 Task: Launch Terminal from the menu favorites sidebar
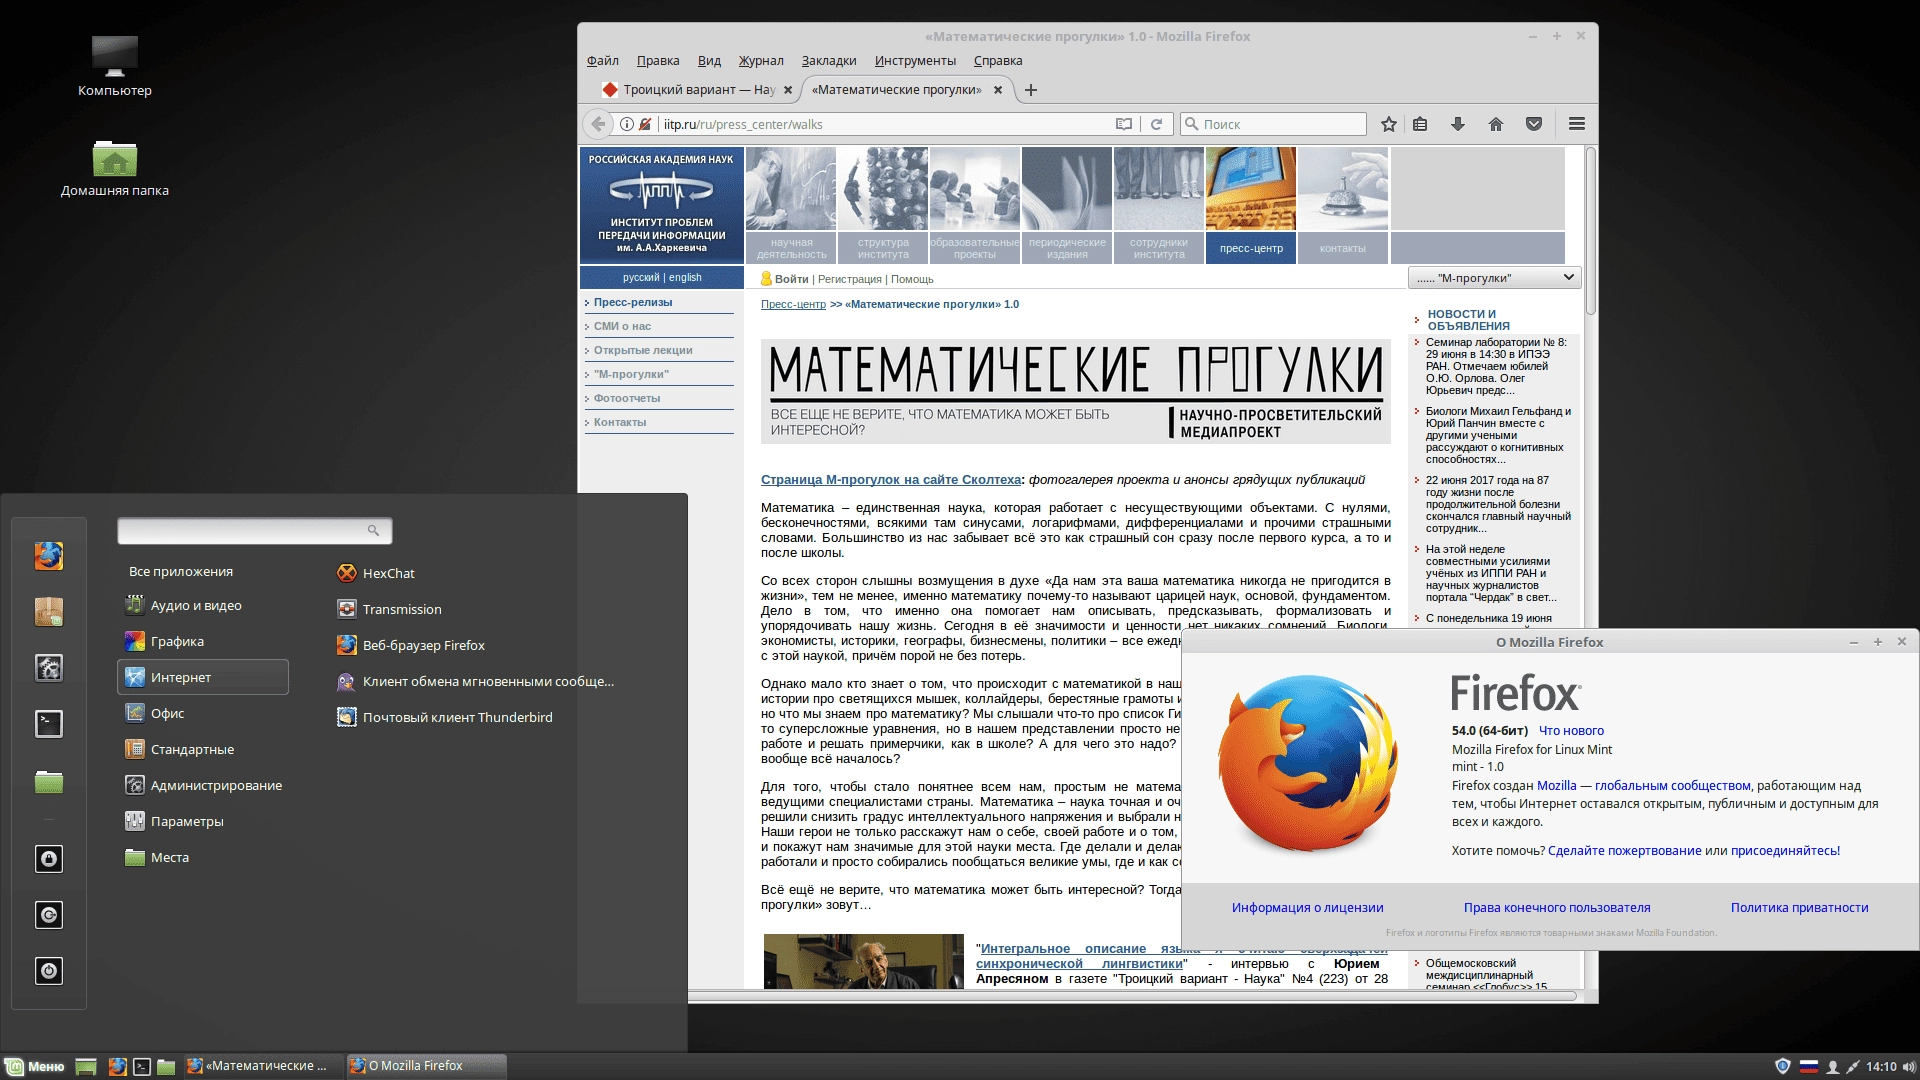pyautogui.click(x=49, y=723)
